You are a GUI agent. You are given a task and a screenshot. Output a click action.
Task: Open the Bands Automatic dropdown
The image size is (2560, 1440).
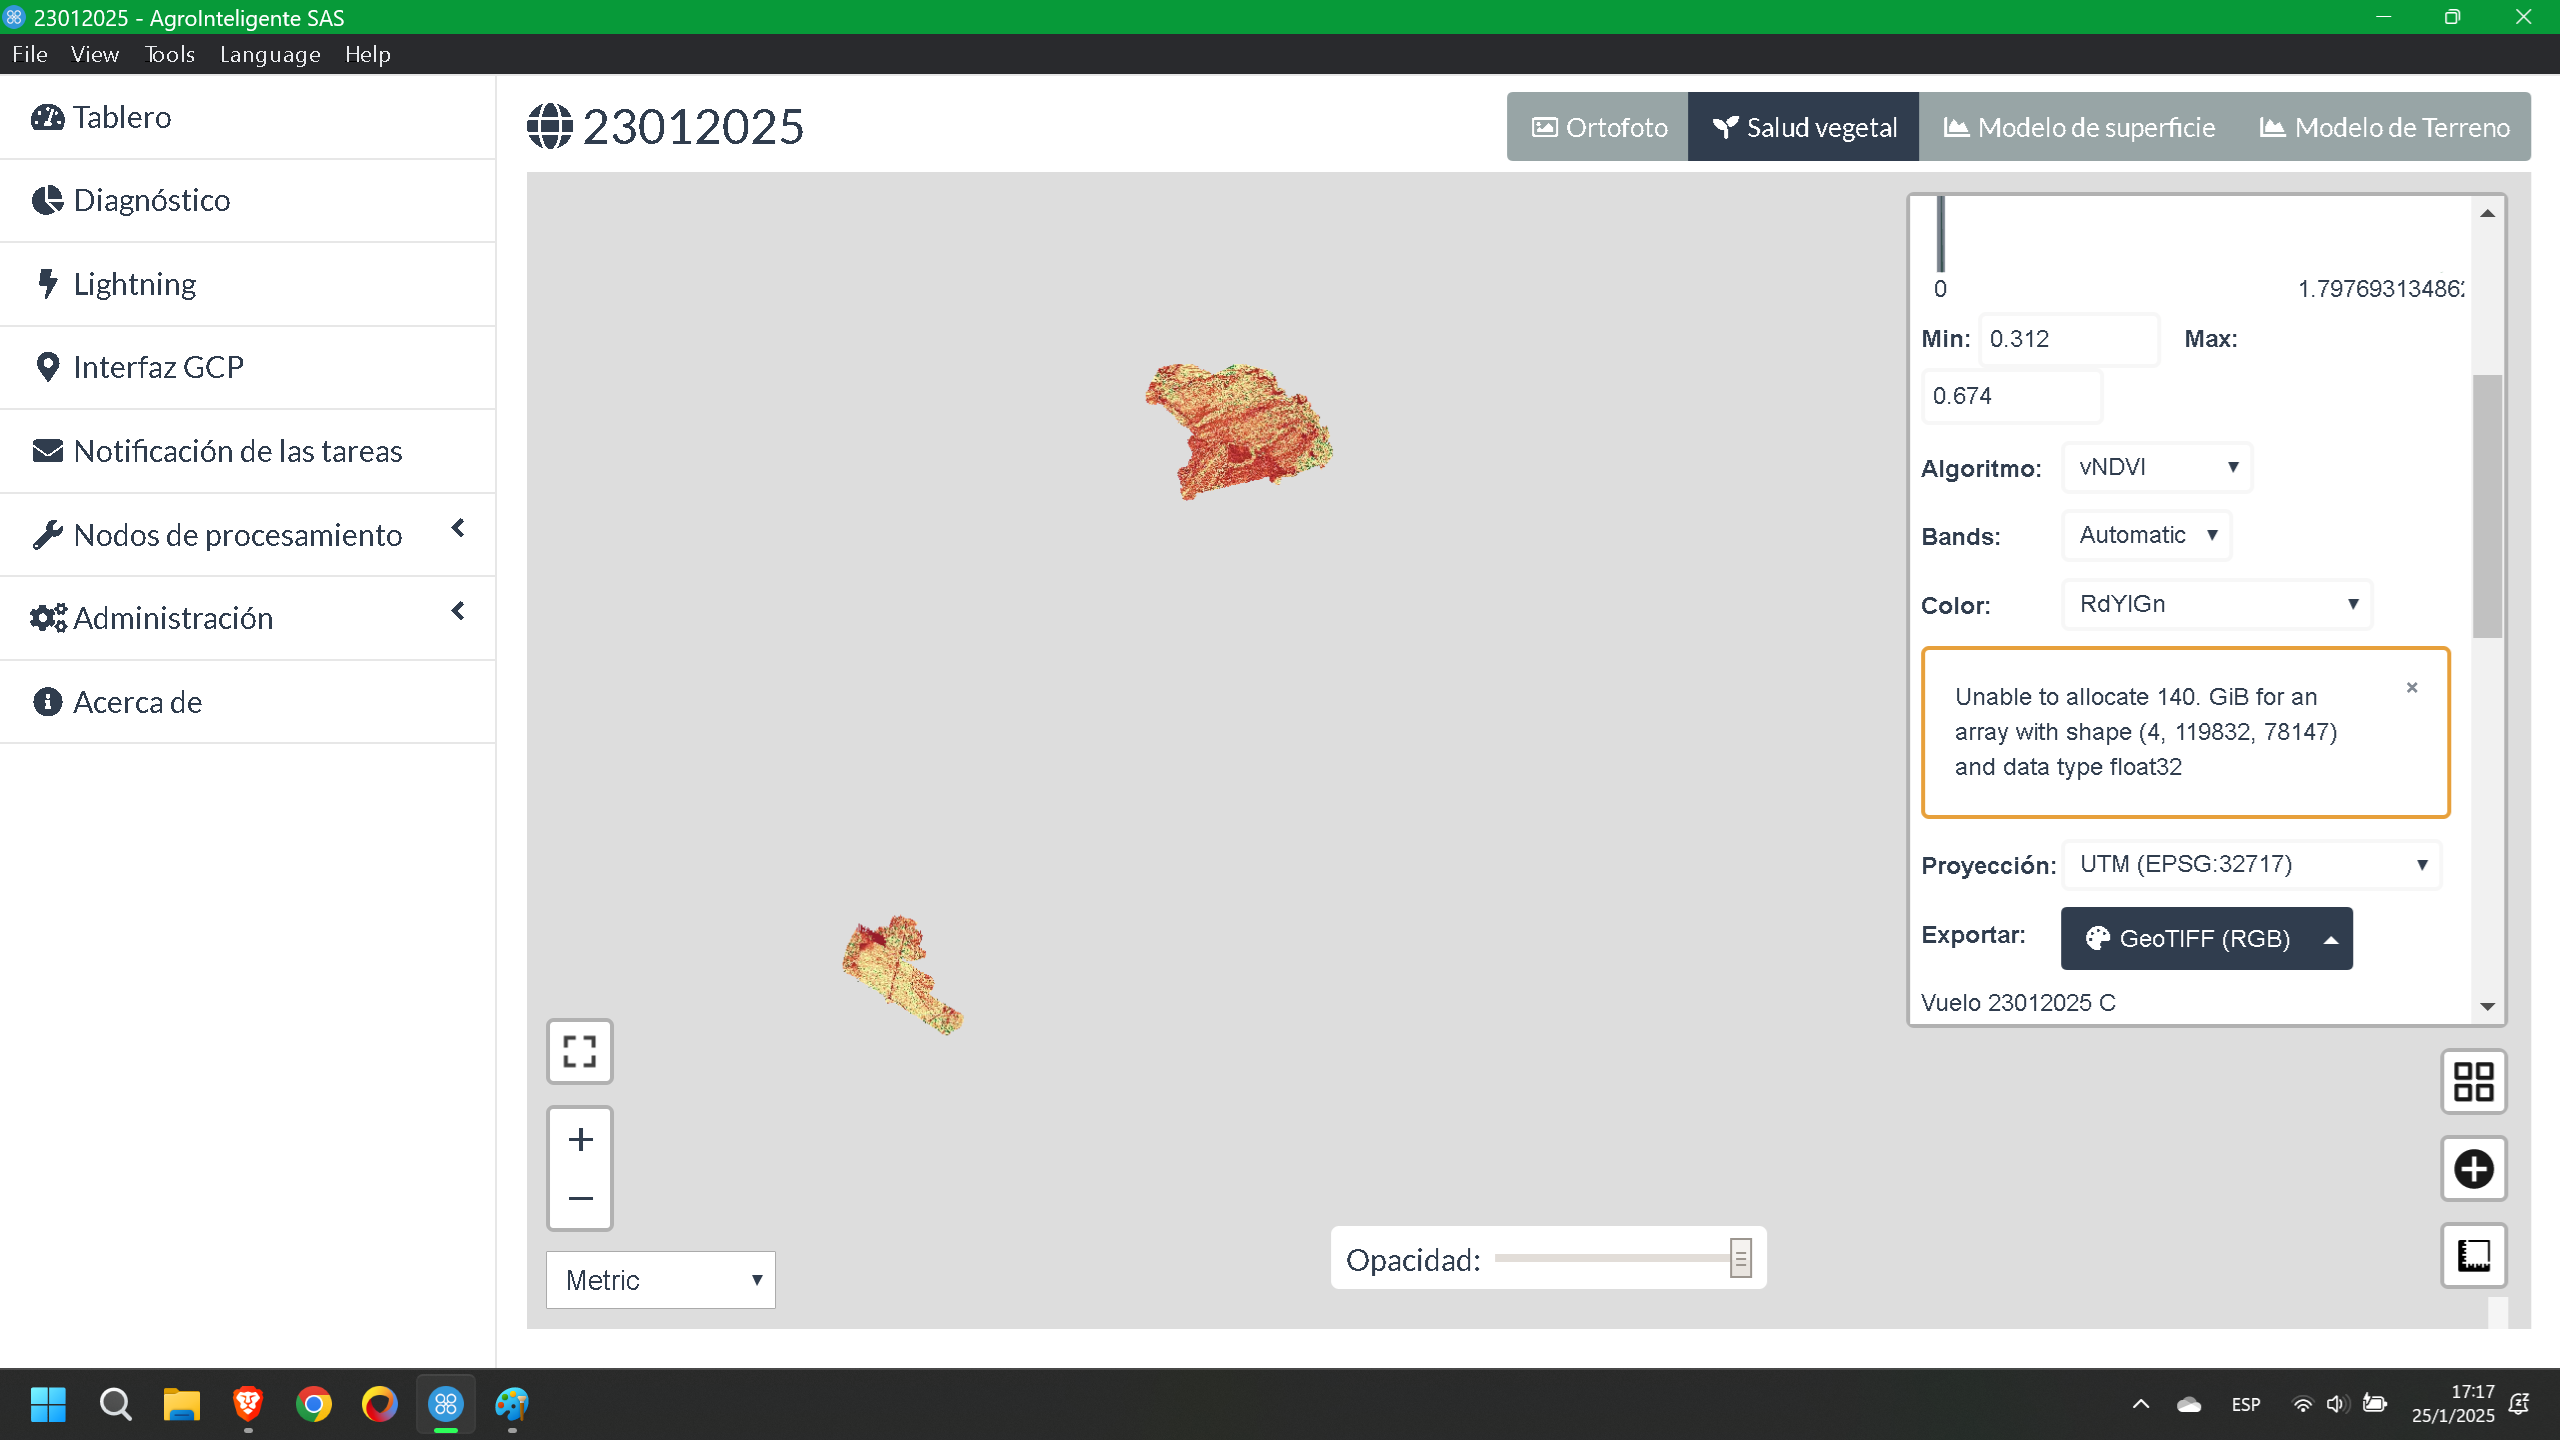[2146, 535]
